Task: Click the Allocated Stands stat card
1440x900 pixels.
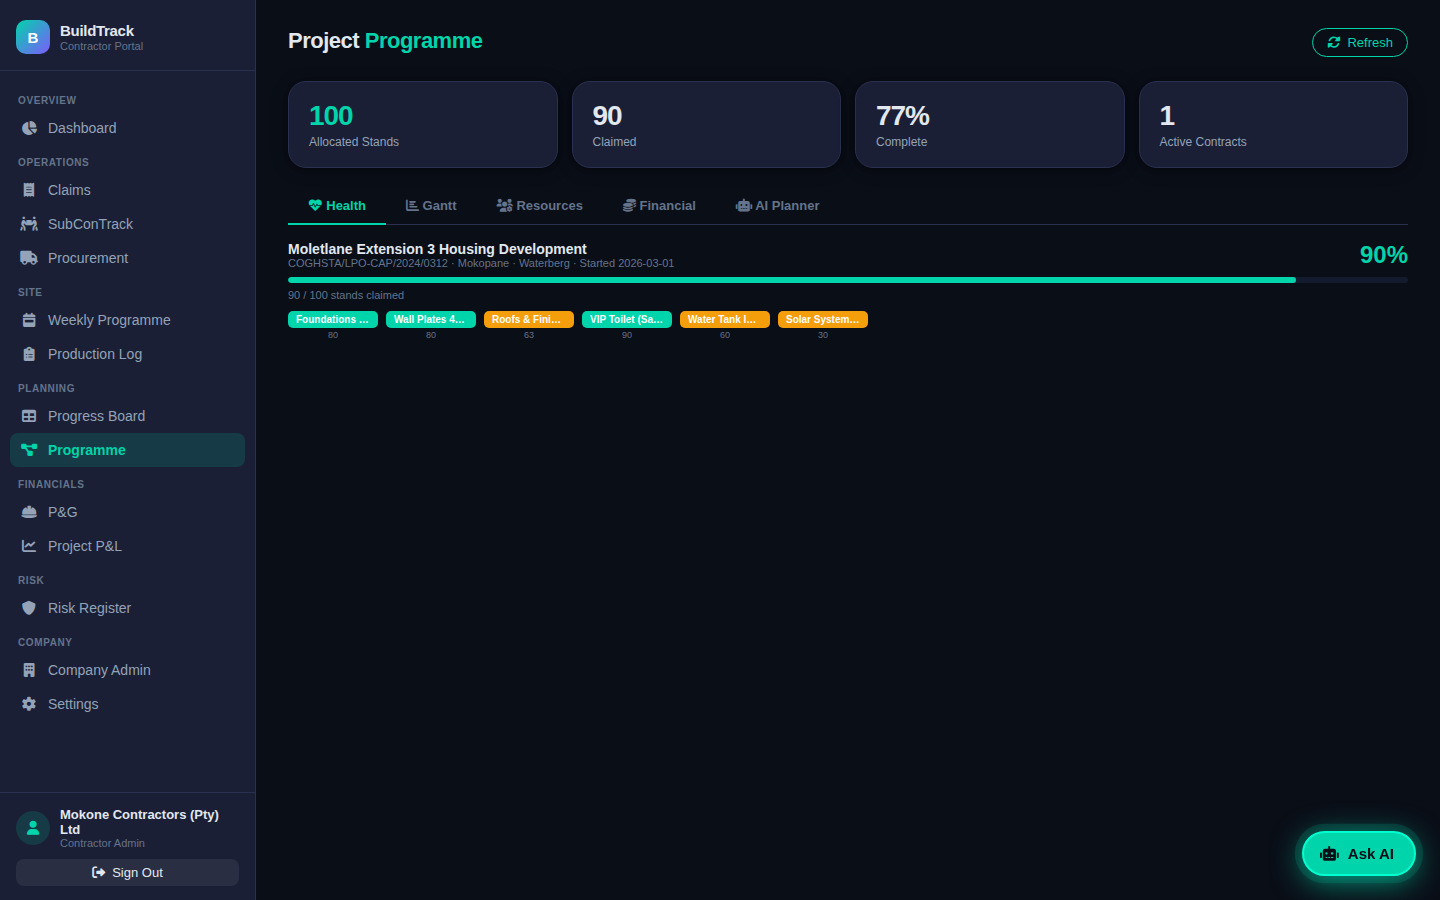Action: (x=423, y=124)
